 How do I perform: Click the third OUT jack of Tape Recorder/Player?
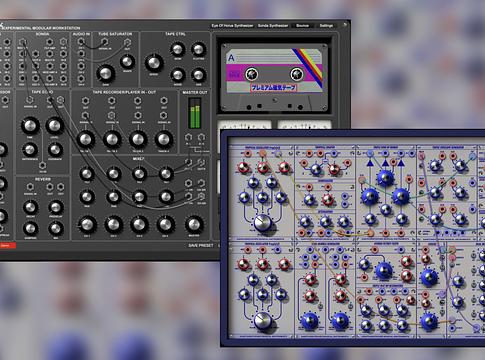(x=138, y=101)
